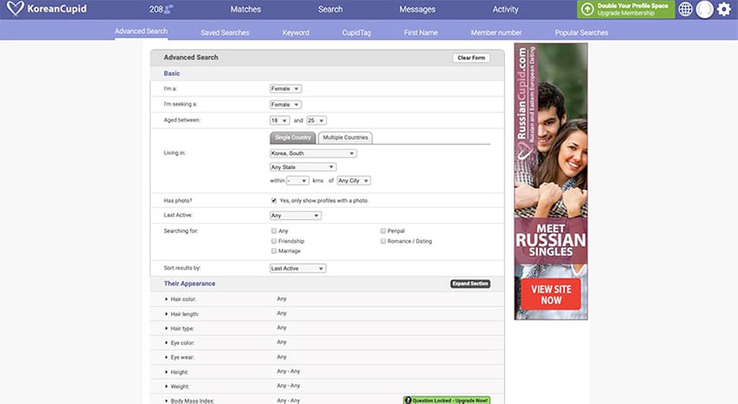Open the minimum age 18 dropdown

[x=279, y=121]
